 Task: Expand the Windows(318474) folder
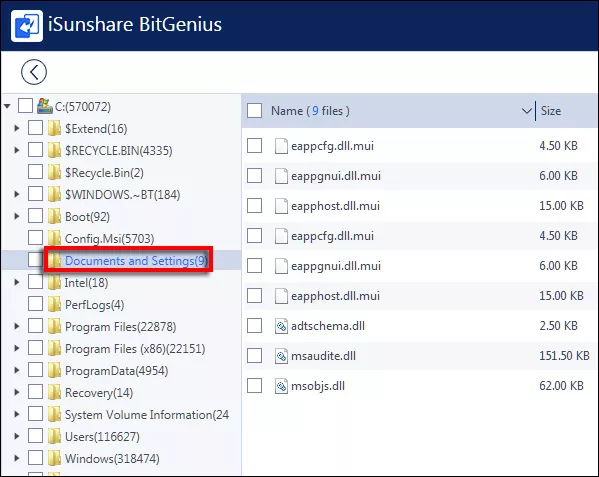coord(17,458)
